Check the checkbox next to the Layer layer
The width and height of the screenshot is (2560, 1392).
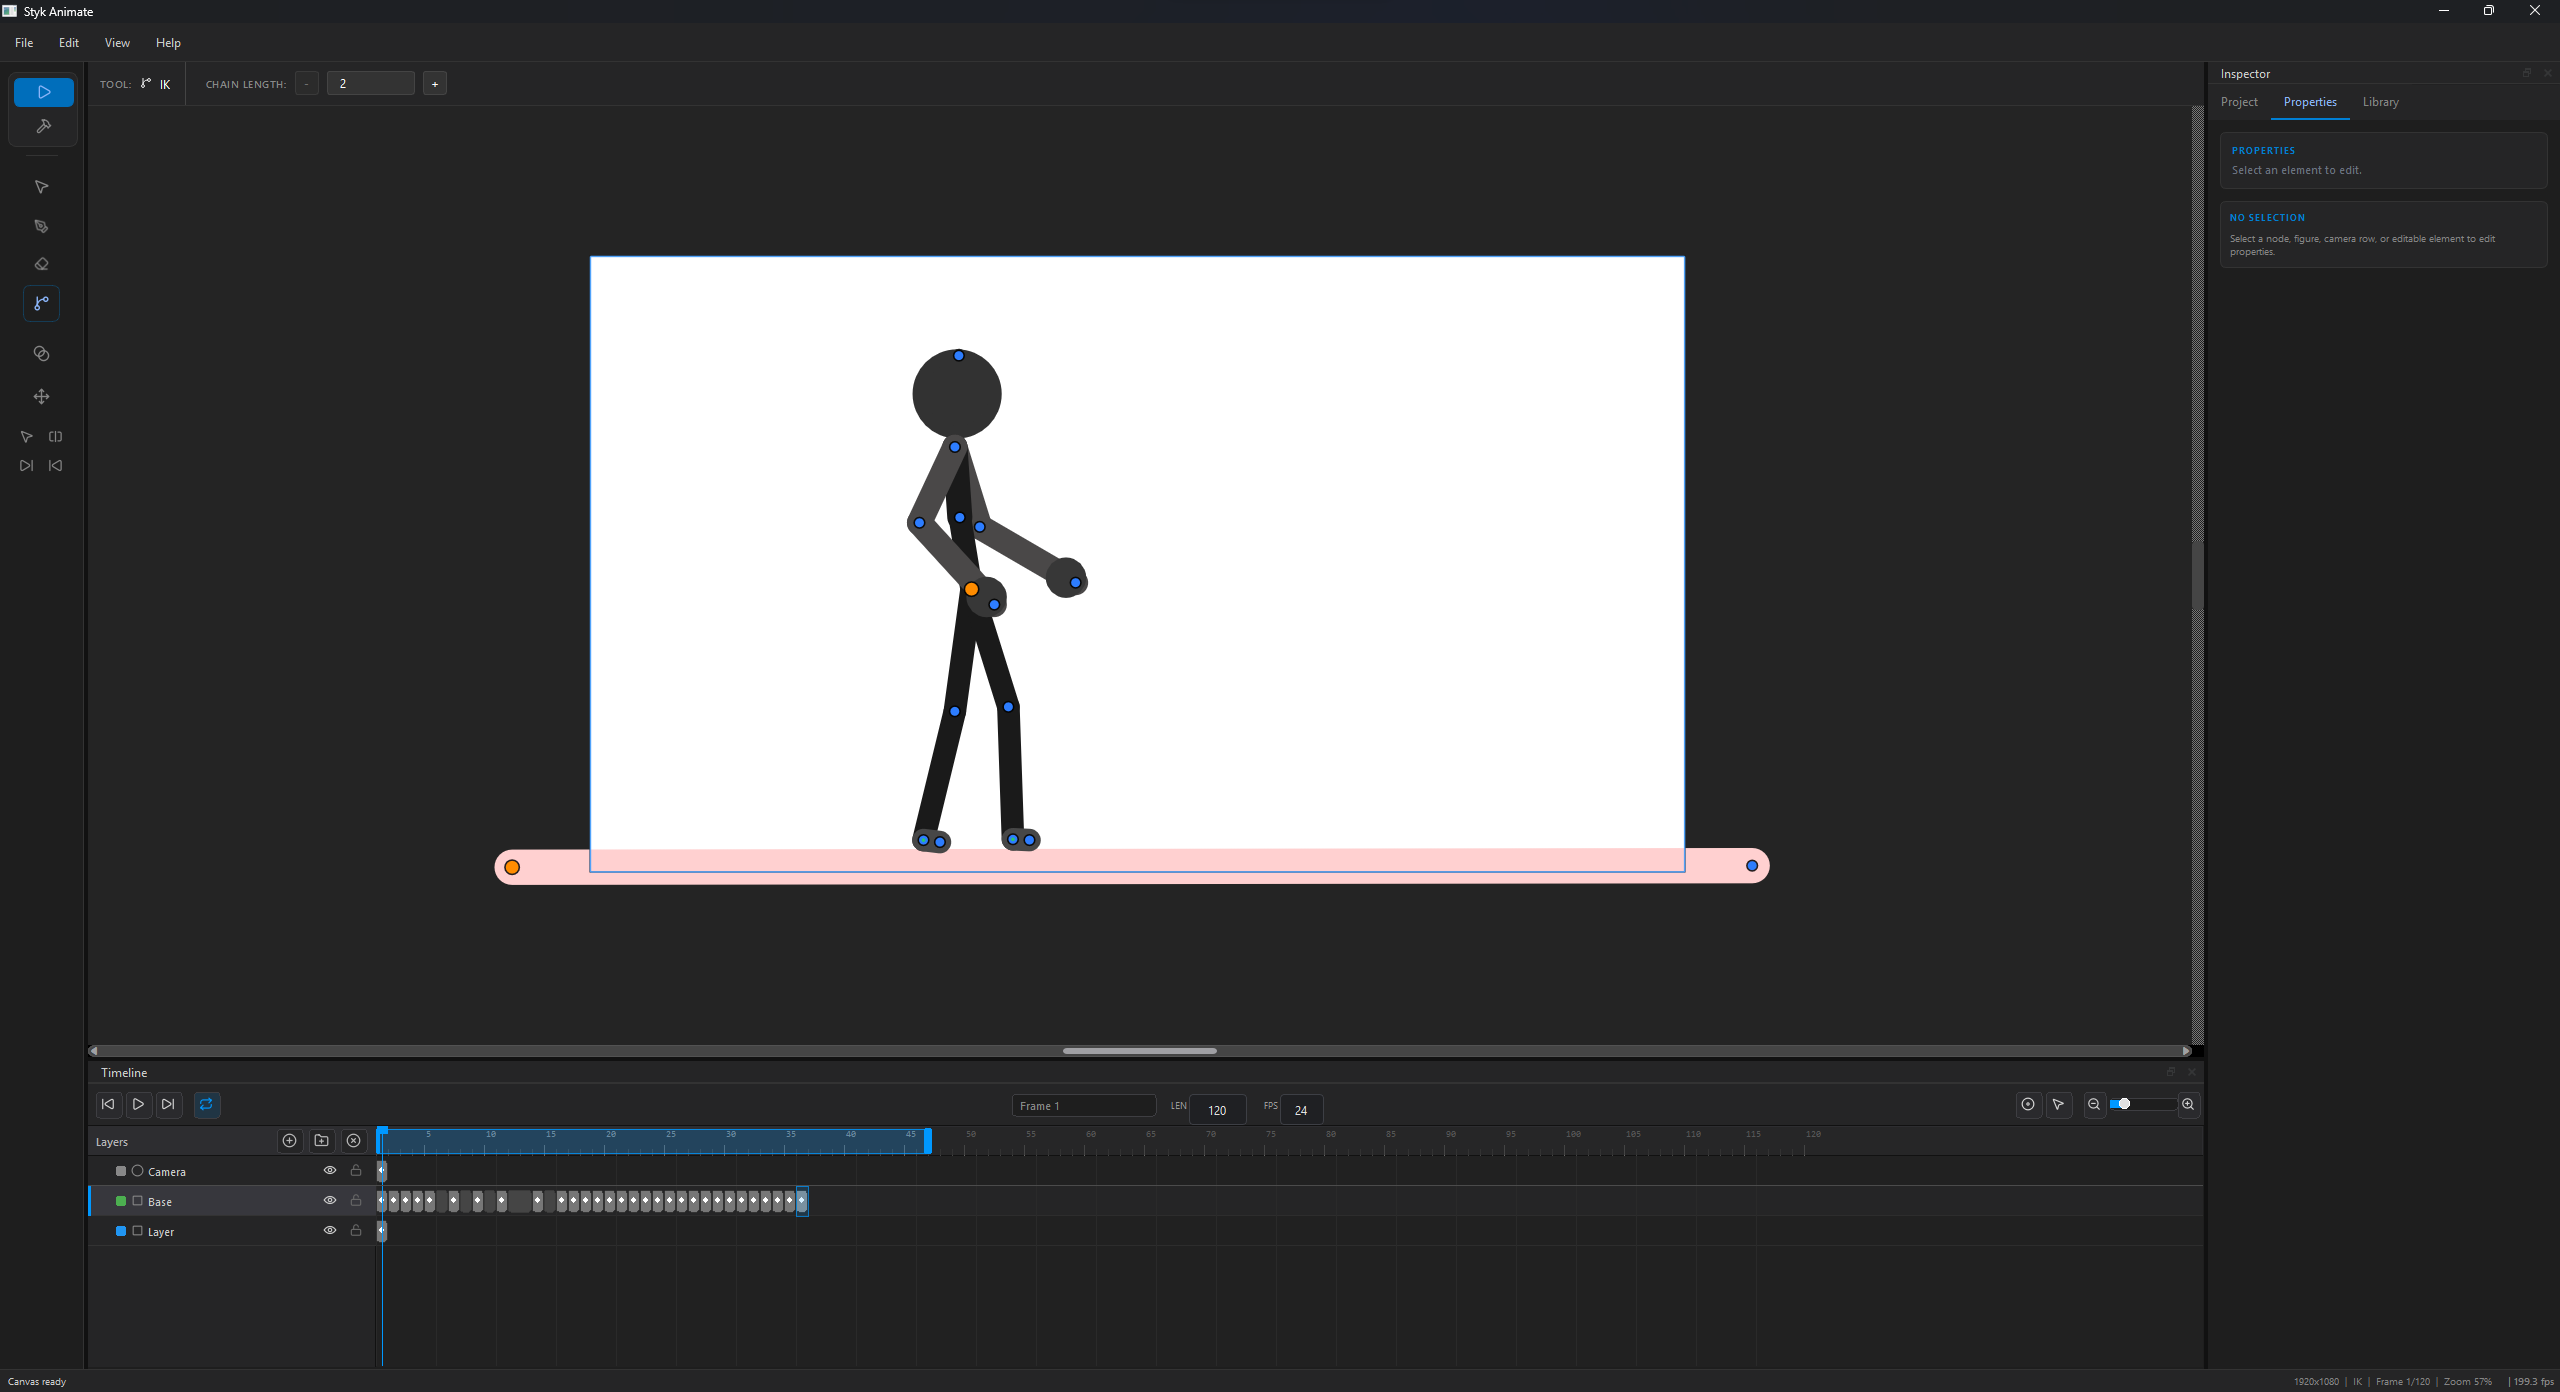click(138, 1231)
